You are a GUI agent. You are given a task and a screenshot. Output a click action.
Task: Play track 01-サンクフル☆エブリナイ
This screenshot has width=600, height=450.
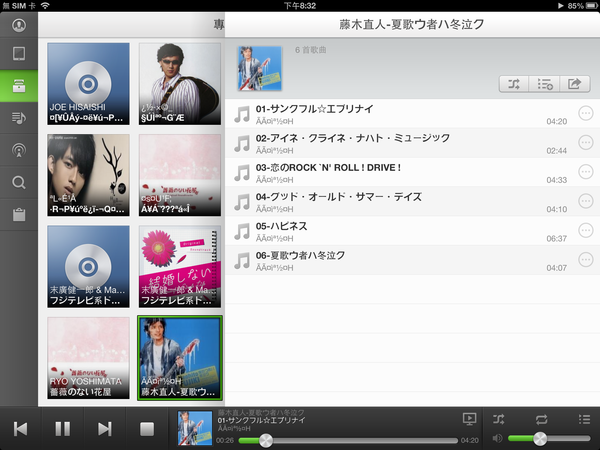pos(412,114)
